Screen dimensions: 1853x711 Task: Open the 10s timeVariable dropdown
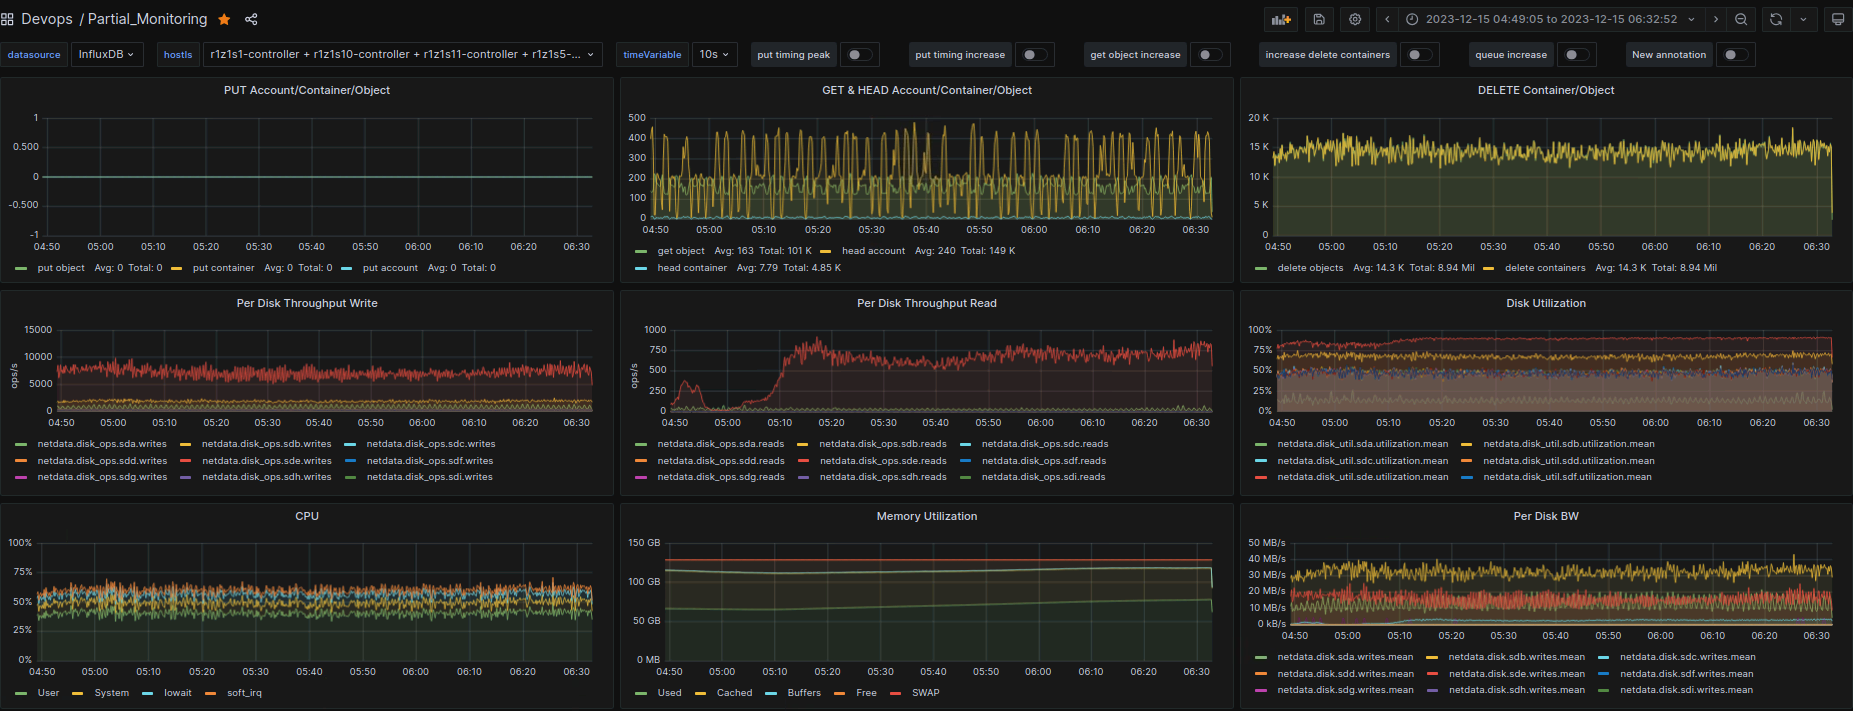pos(714,55)
